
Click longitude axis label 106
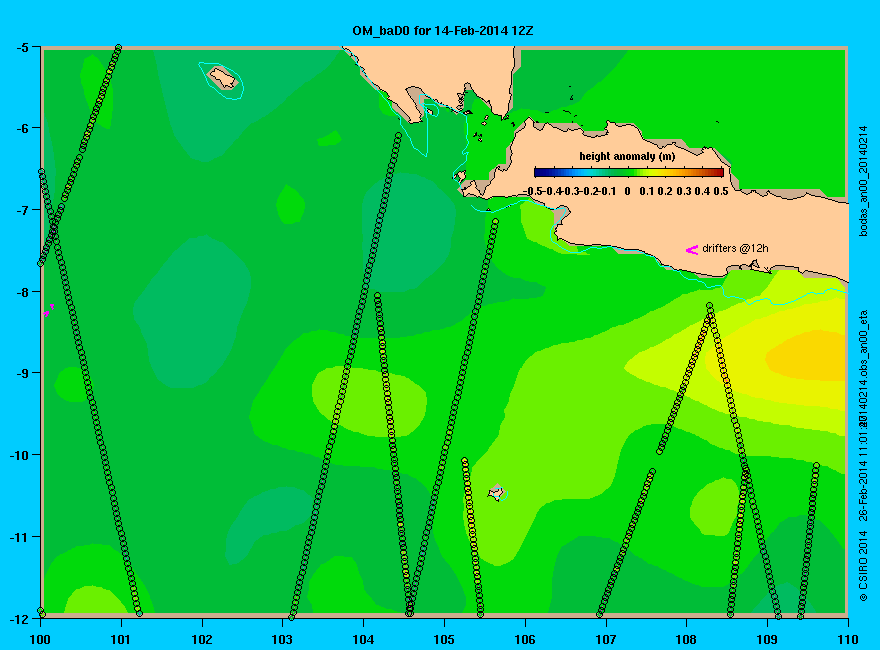click(525, 639)
